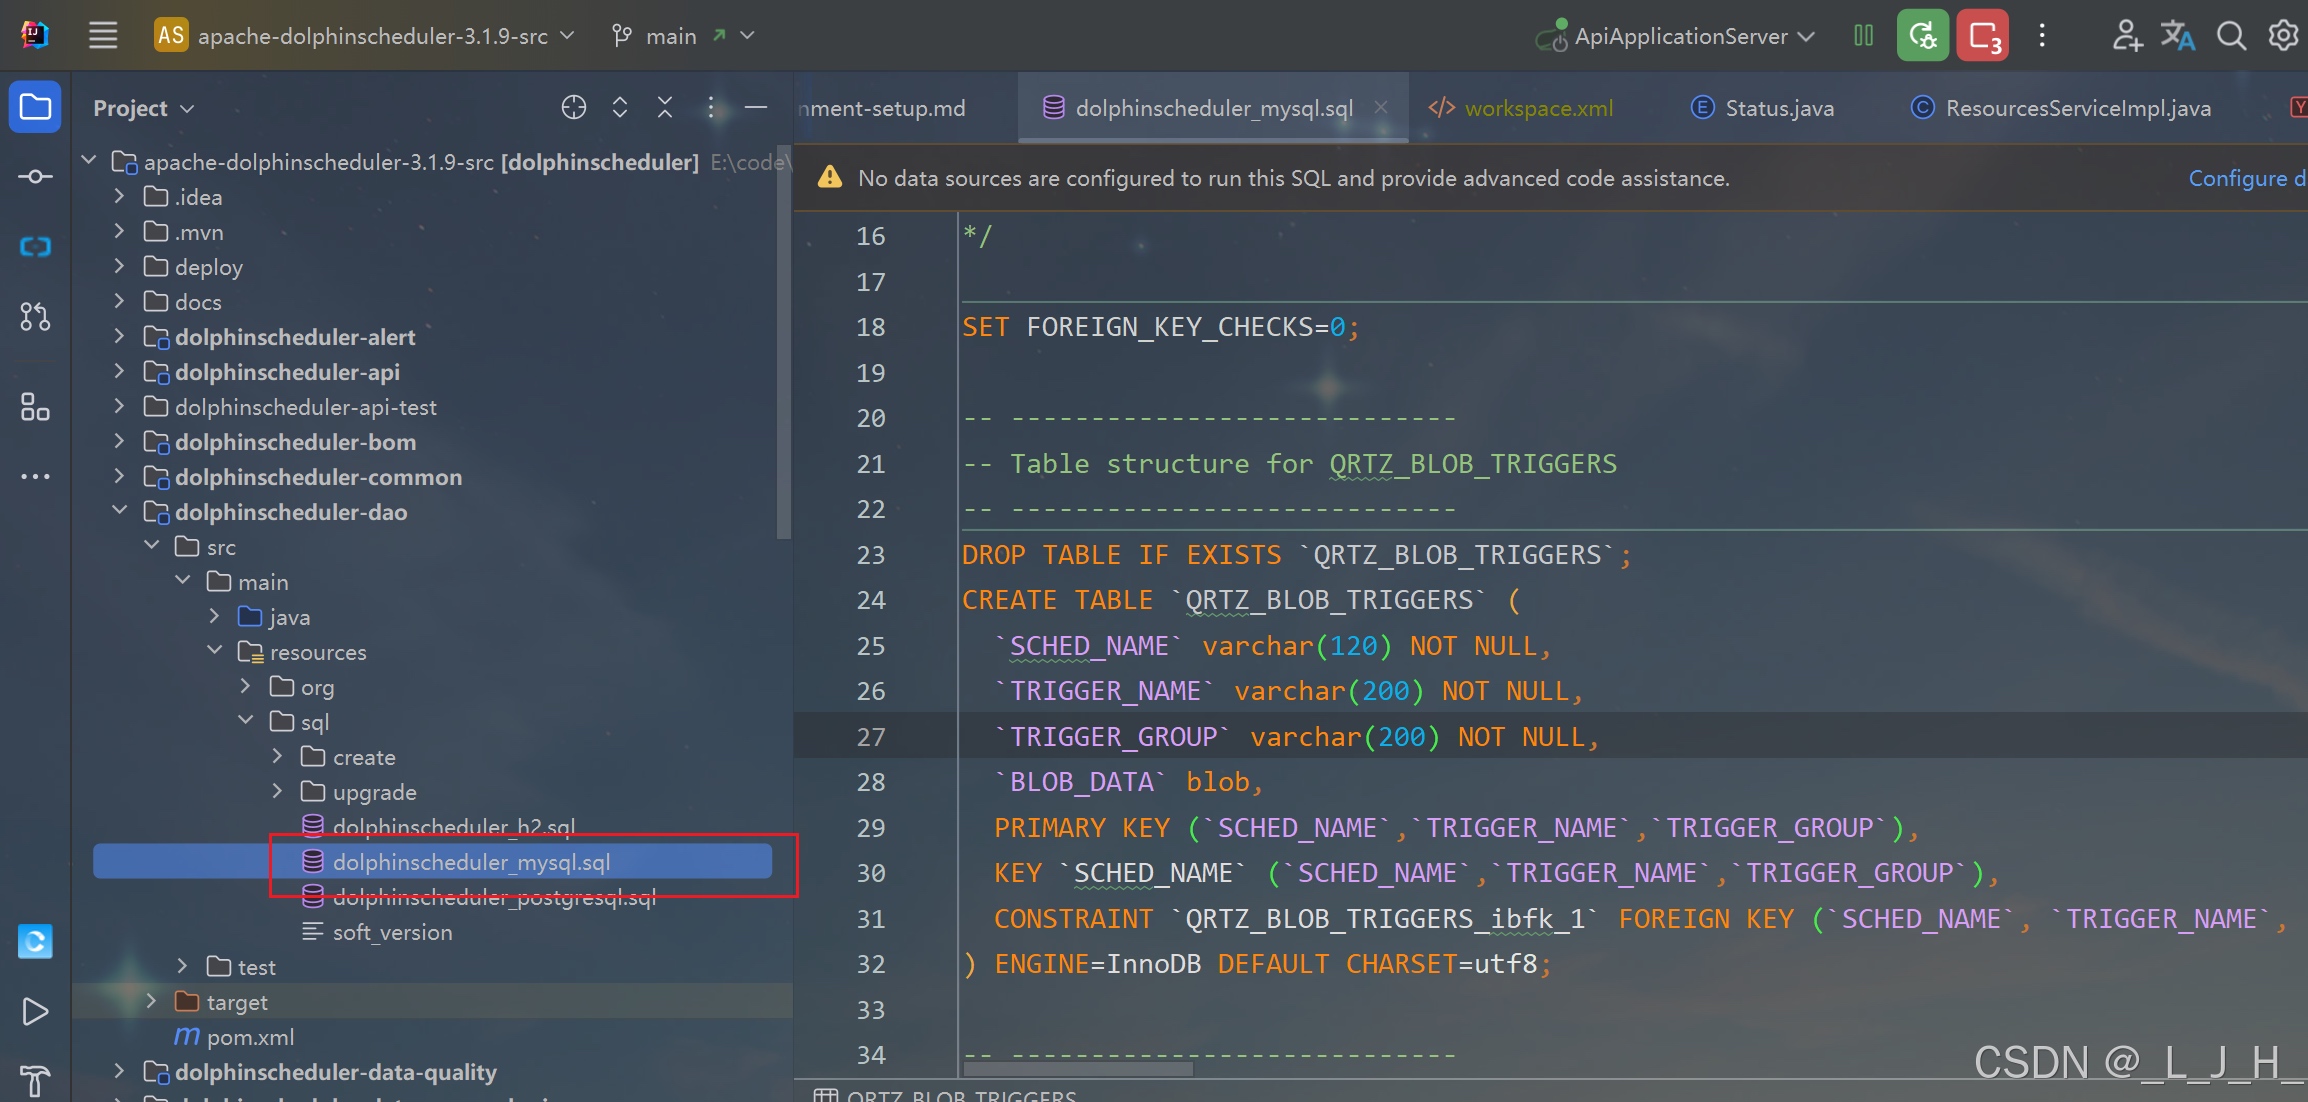Open the Pull Requests tool window icon
This screenshot has height=1102, width=2308.
point(35,317)
